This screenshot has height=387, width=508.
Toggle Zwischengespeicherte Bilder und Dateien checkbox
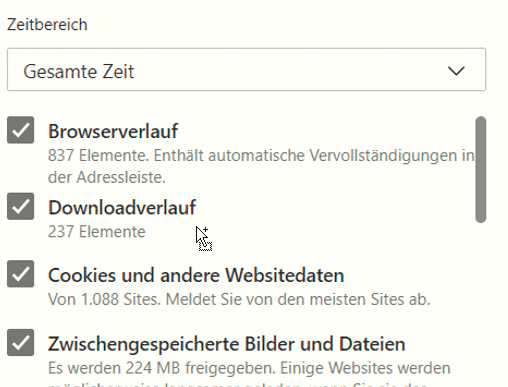tap(20, 343)
